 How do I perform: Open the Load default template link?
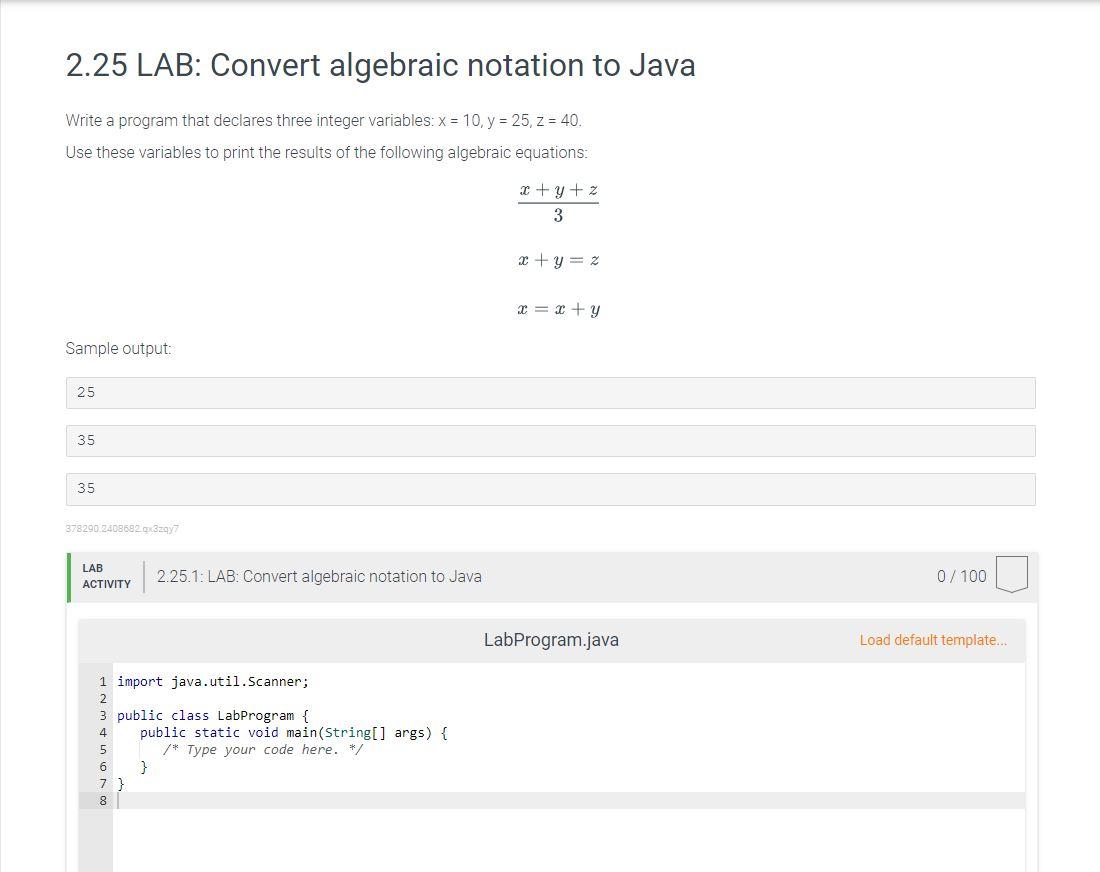(x=933, y=640)
